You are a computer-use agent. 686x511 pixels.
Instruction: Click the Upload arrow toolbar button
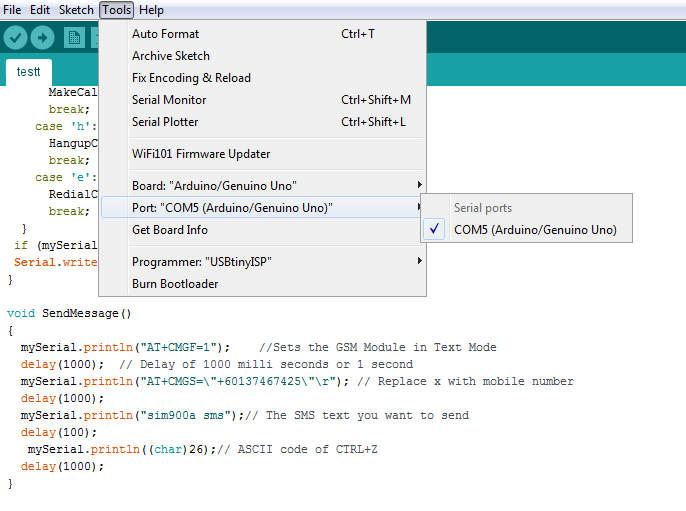tap(42, 38)
